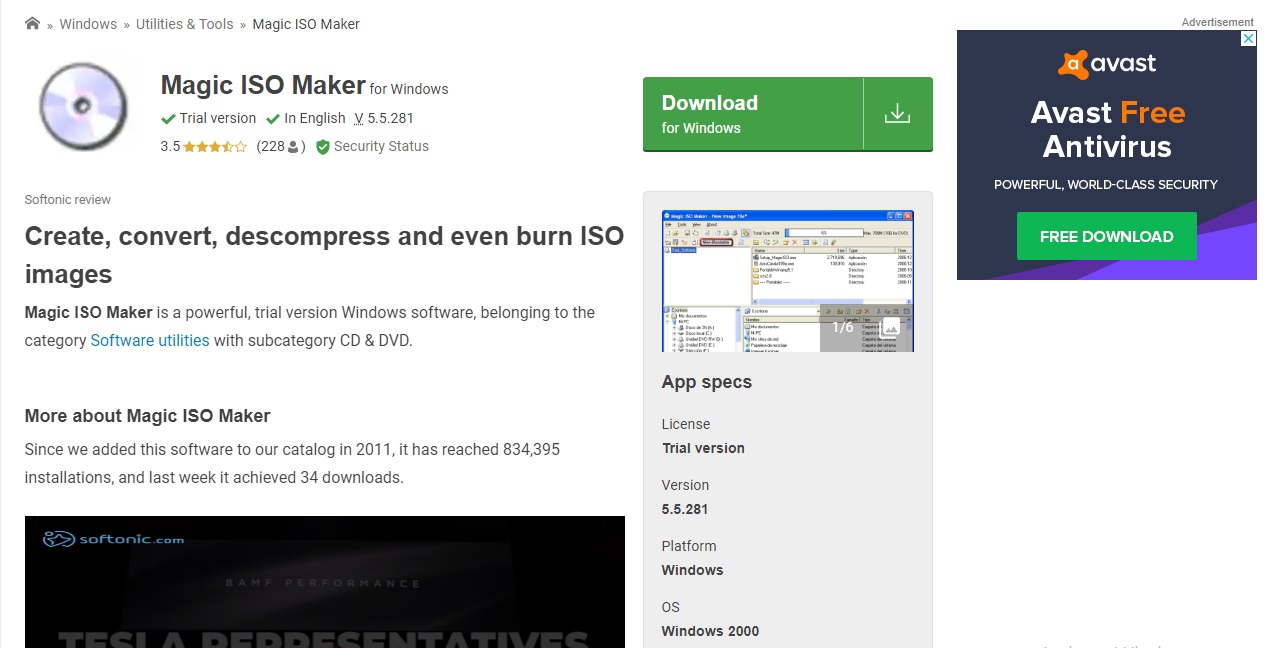
Task: Select the Windows value under Platform
Action: coord(692,570)
